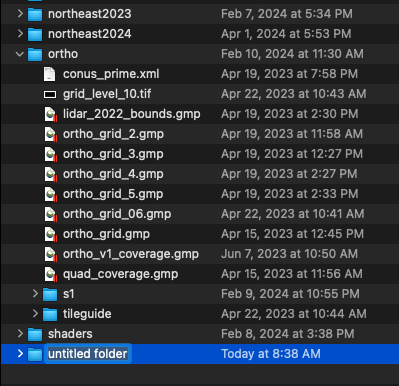Select the ortho folder name
This screenshot has height=386, width=399.
(63, 54)
